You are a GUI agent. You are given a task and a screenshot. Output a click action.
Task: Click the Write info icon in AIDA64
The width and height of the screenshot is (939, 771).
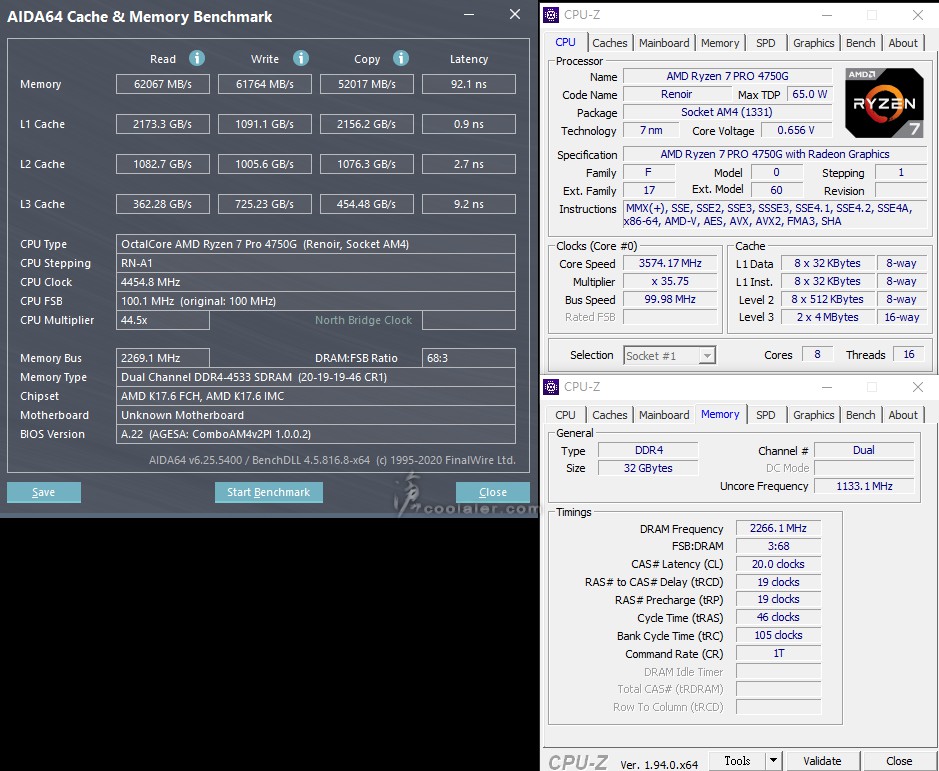(x=301, y=58)
